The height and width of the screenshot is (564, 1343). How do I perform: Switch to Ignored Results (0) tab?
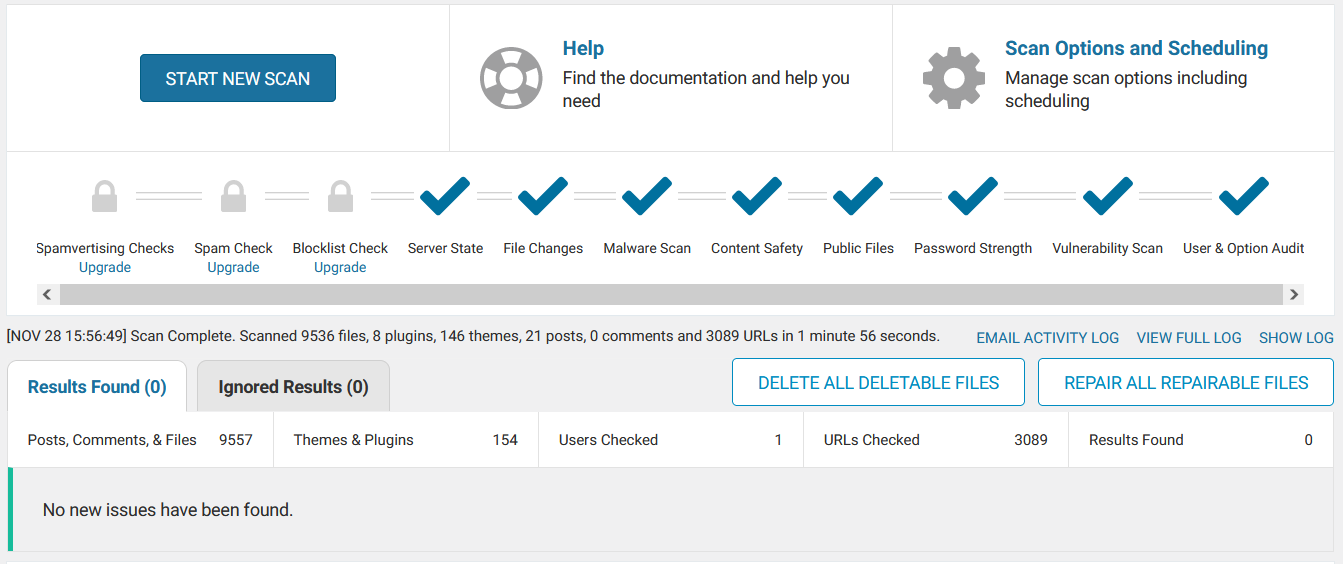click(x=293, y=387)
